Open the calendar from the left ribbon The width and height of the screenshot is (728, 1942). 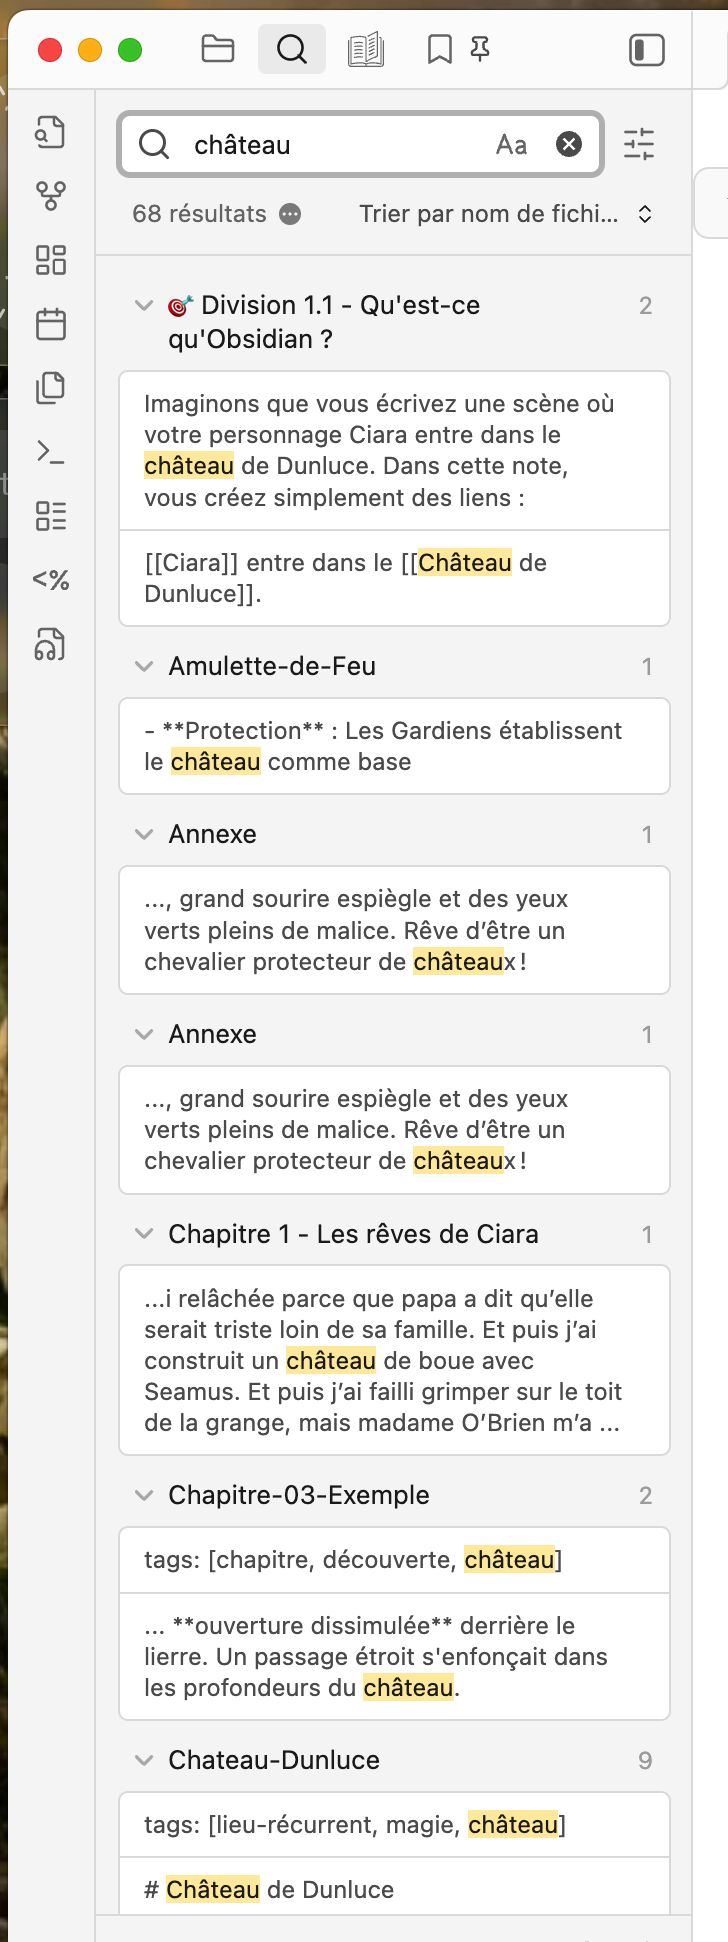click(50, 324)
